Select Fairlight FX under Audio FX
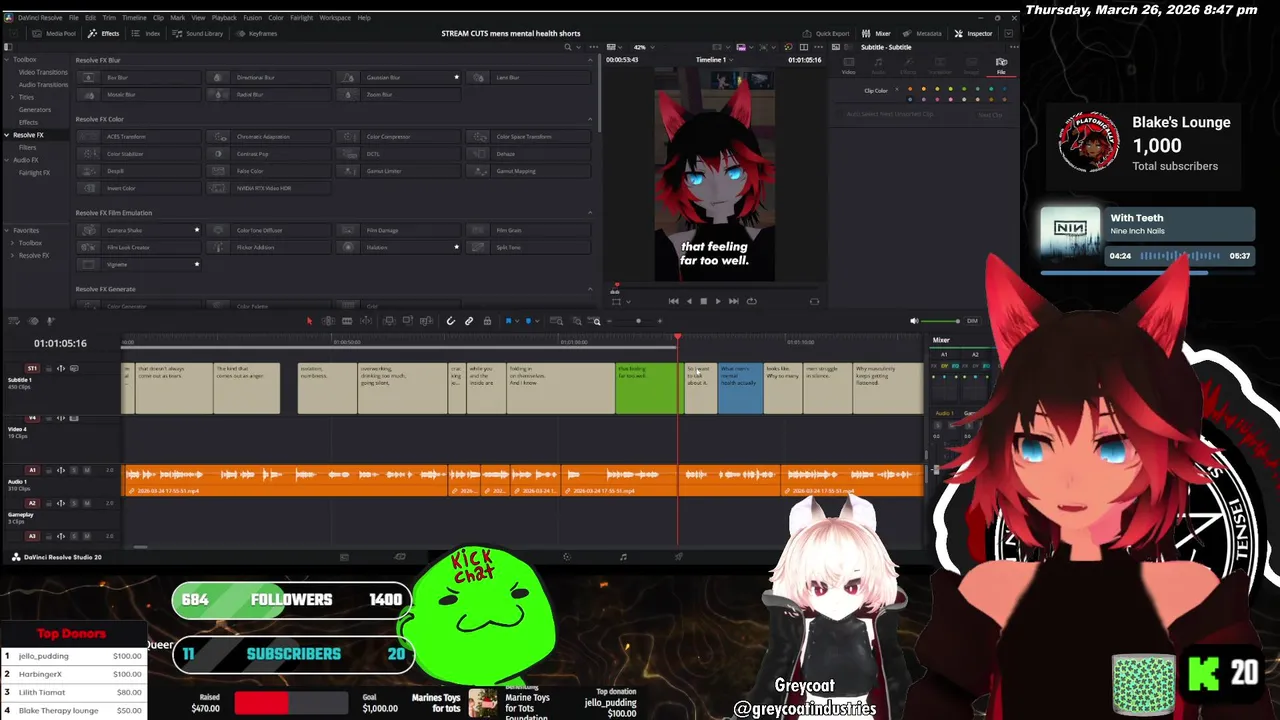This screenshot has height=720, width=1280. (34, 172)
